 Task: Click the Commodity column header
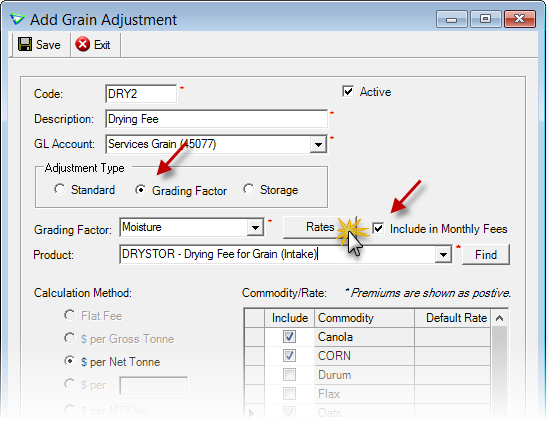tap(364, 318)
